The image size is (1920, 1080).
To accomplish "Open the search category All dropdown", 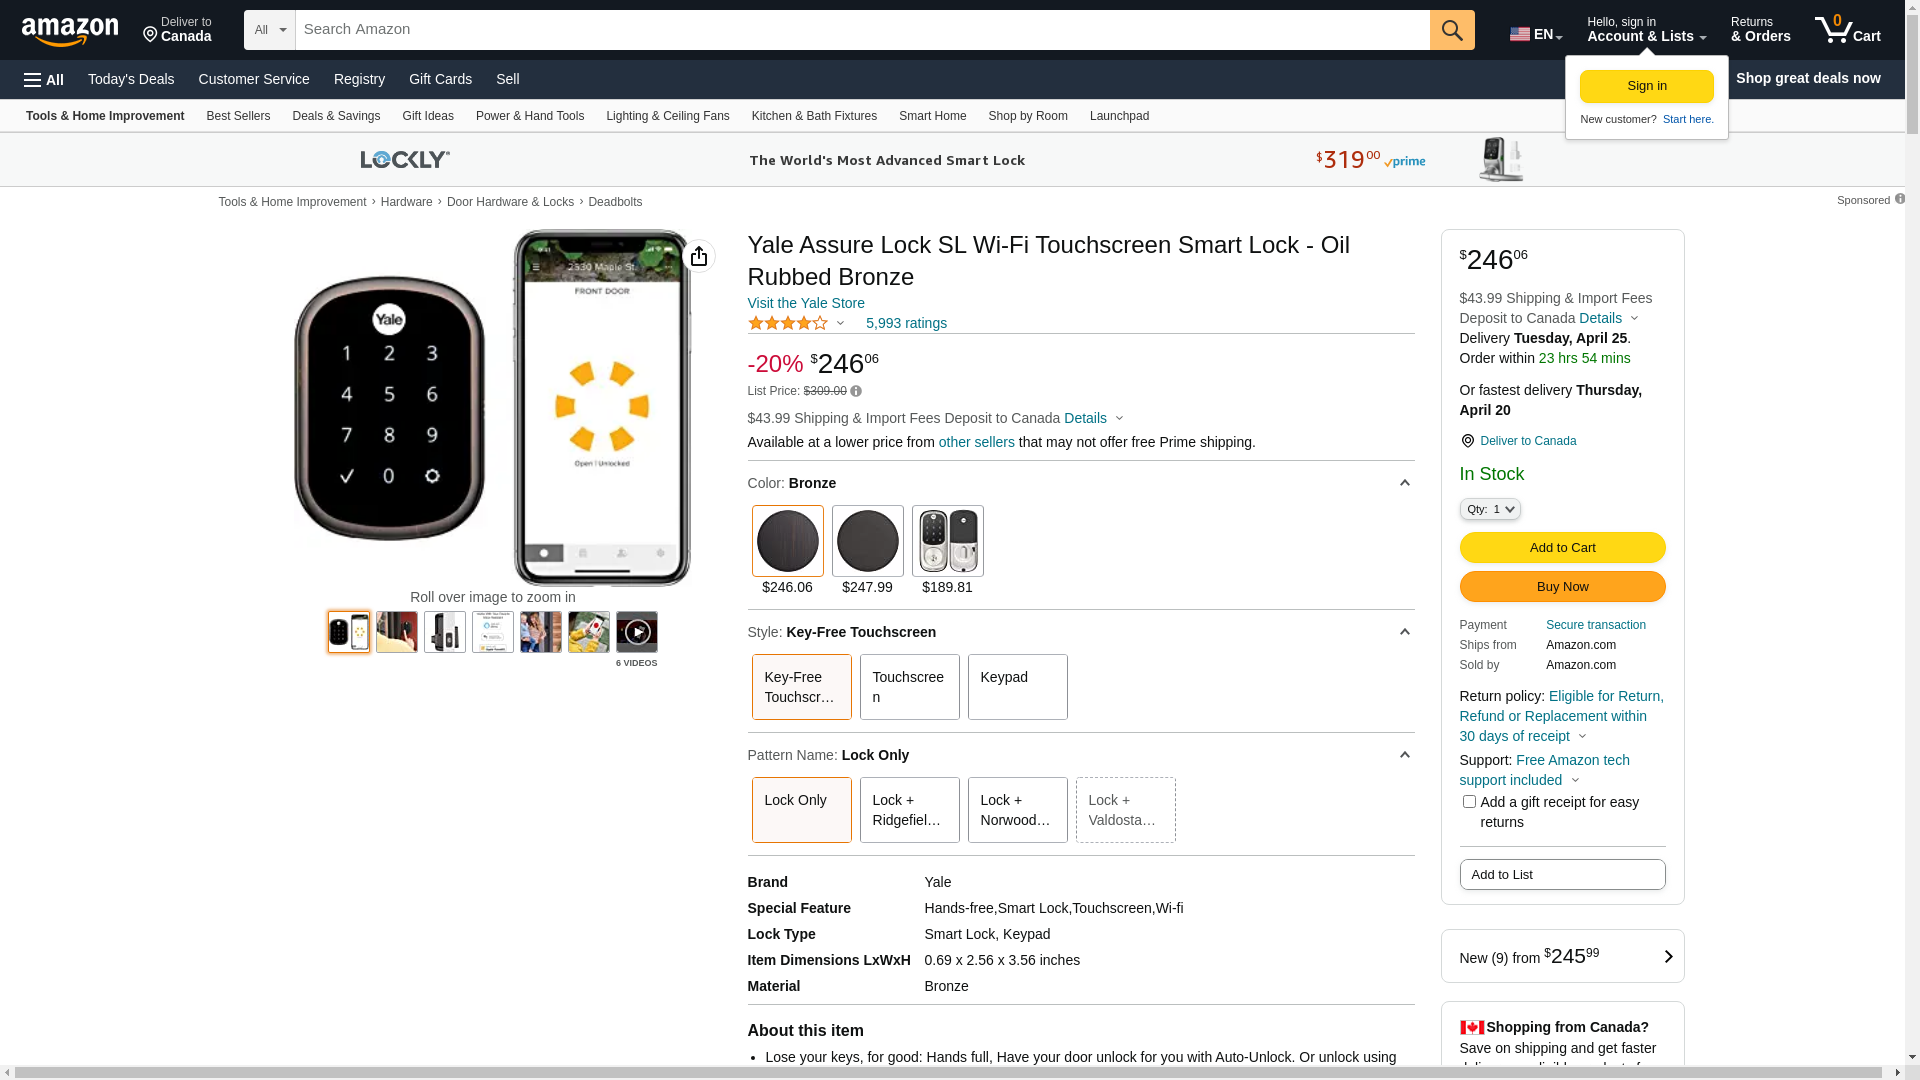I will [x=269, y=30].
